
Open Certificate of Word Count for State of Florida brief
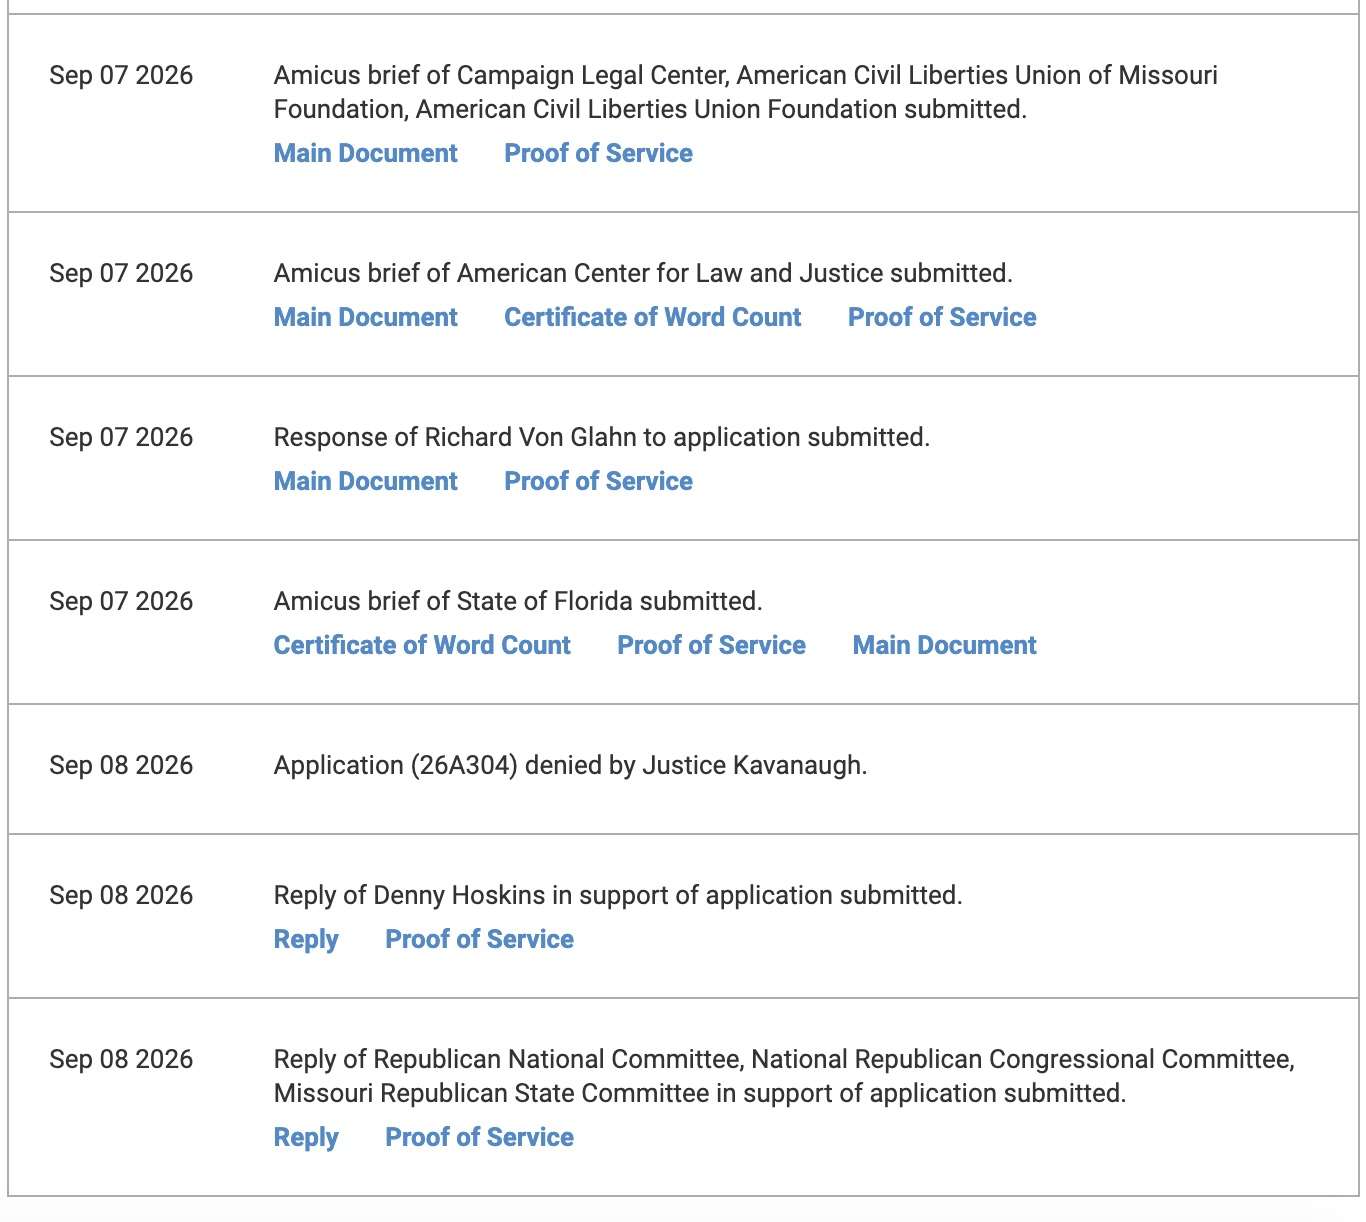point(422,645)
